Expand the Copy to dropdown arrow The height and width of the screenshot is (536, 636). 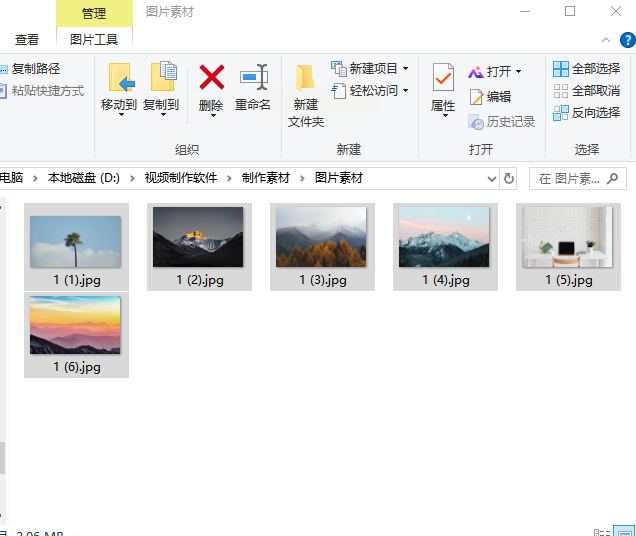pos(163,115)
